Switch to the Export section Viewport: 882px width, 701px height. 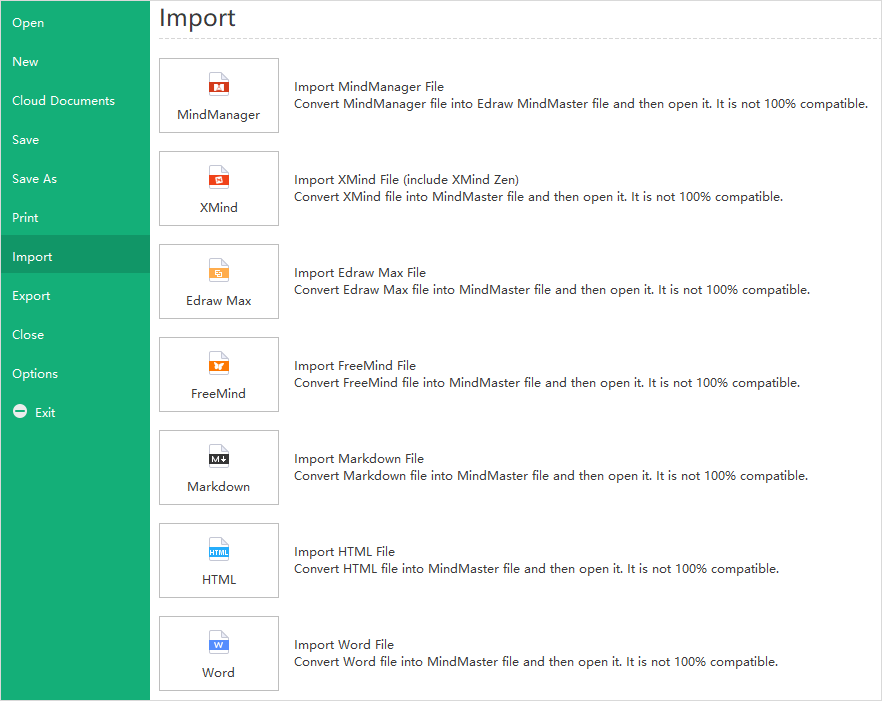(x=31, y=296)
